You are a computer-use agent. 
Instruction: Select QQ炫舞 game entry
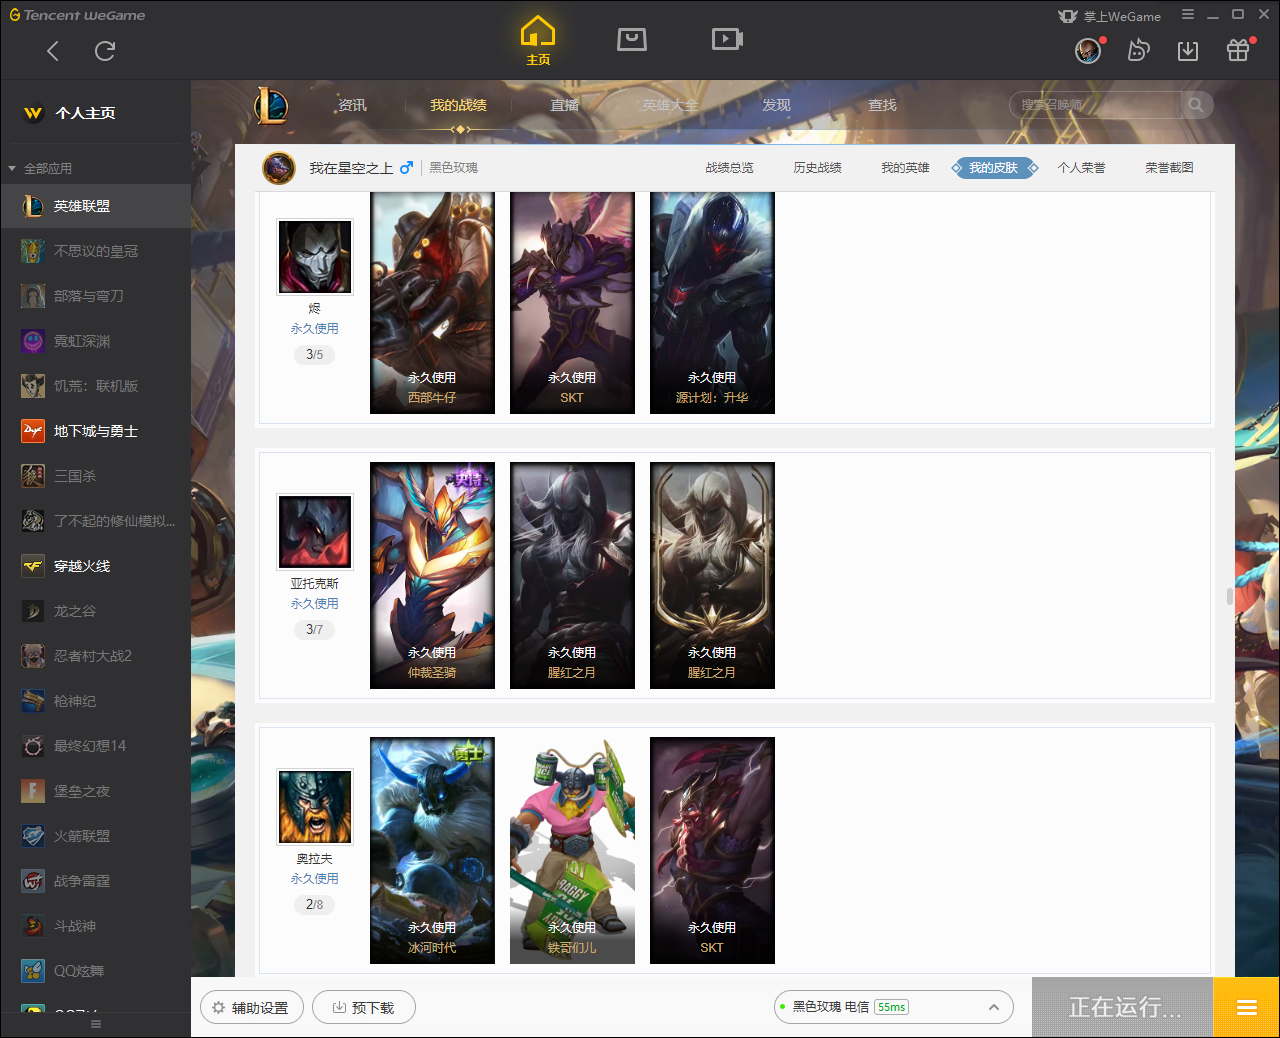95,971
